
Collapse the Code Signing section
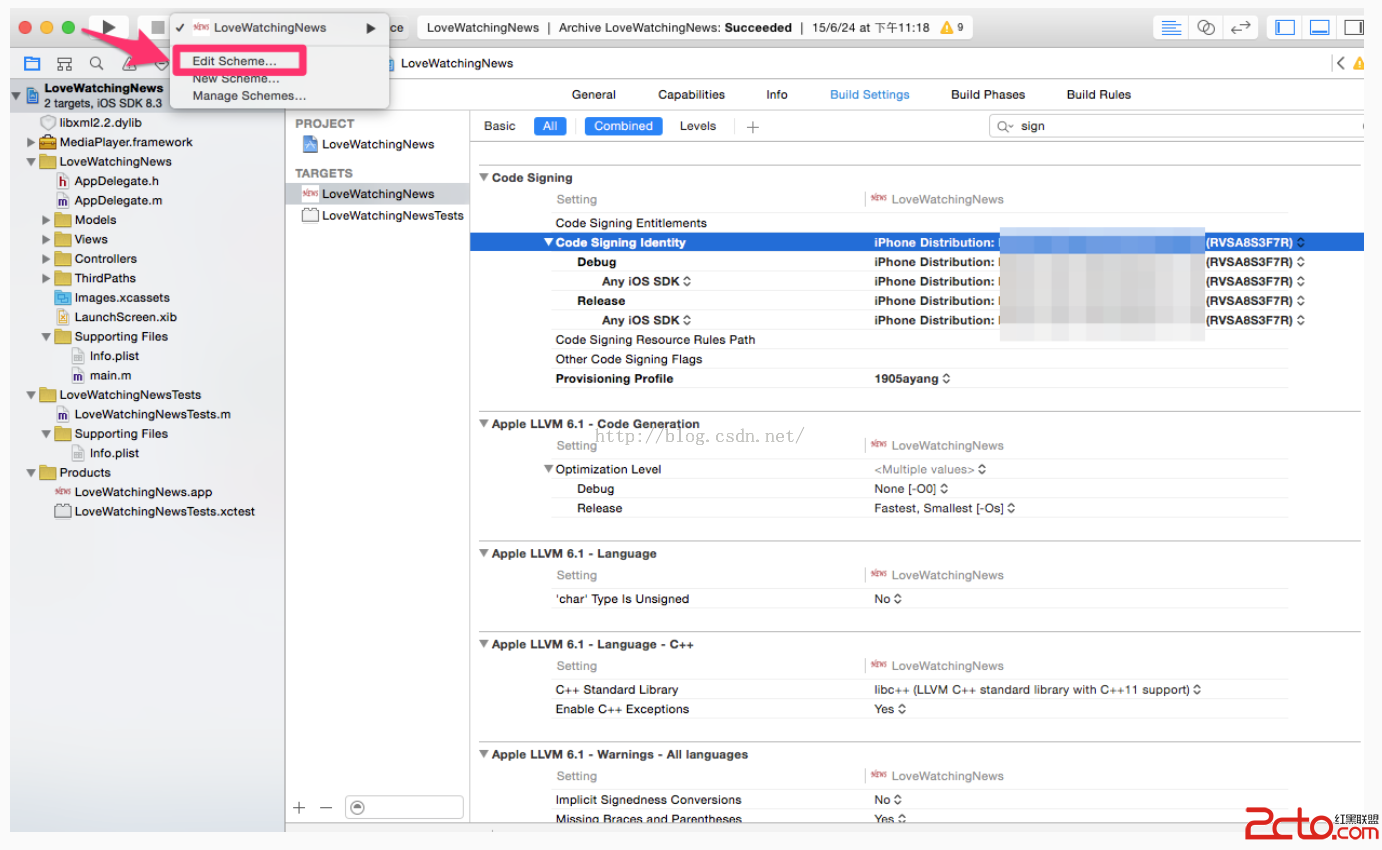point(484,178)
